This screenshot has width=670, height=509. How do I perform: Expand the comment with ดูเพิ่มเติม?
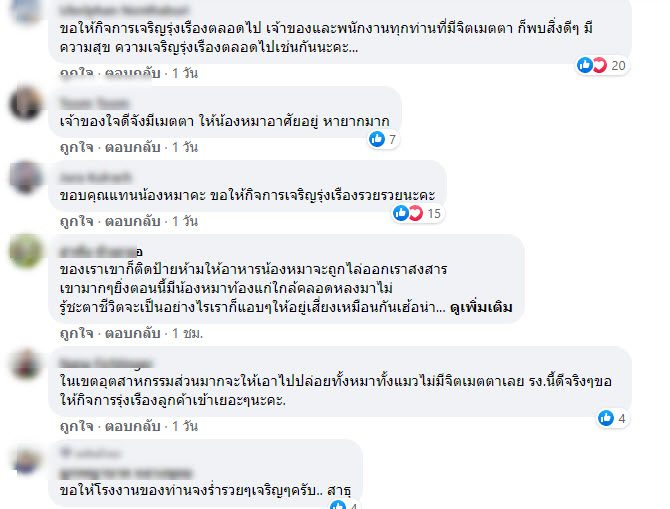click(x=481, y=307)
